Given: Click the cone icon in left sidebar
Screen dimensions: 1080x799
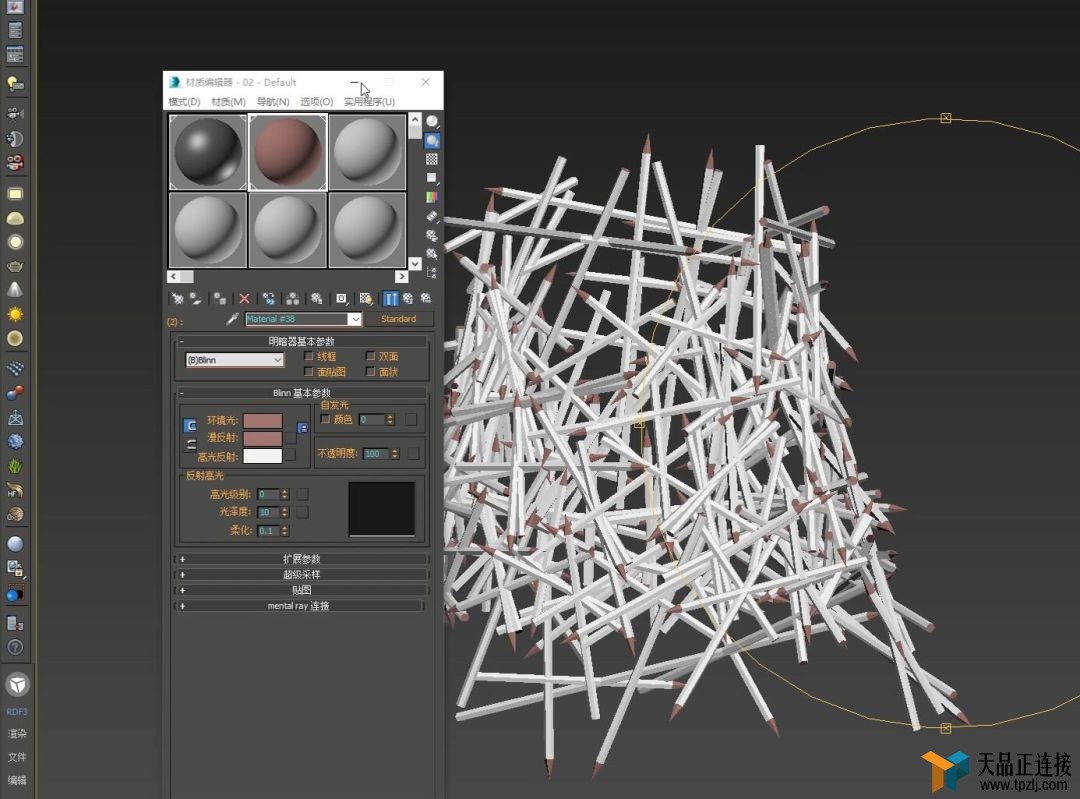Looking at the screenshot, I should pos(15,290).
